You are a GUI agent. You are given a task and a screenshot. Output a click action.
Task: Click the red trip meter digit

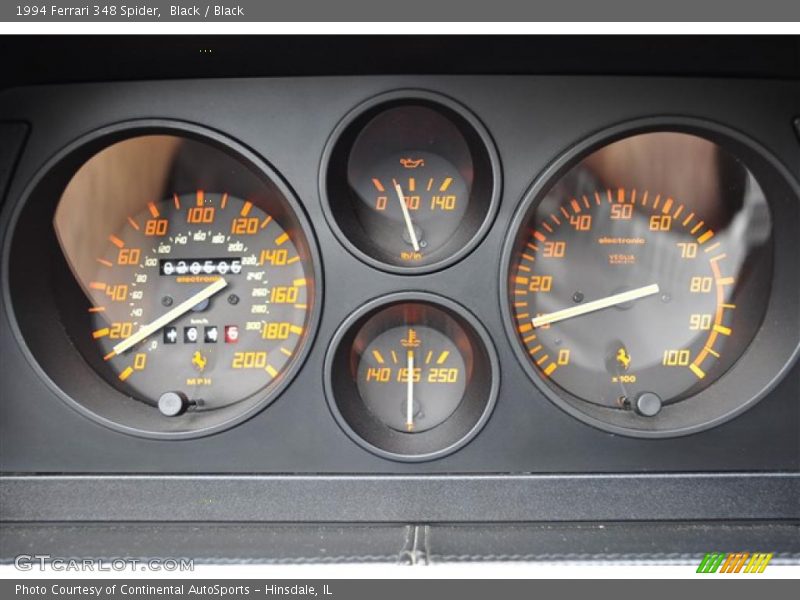click(x=231, y=334)
